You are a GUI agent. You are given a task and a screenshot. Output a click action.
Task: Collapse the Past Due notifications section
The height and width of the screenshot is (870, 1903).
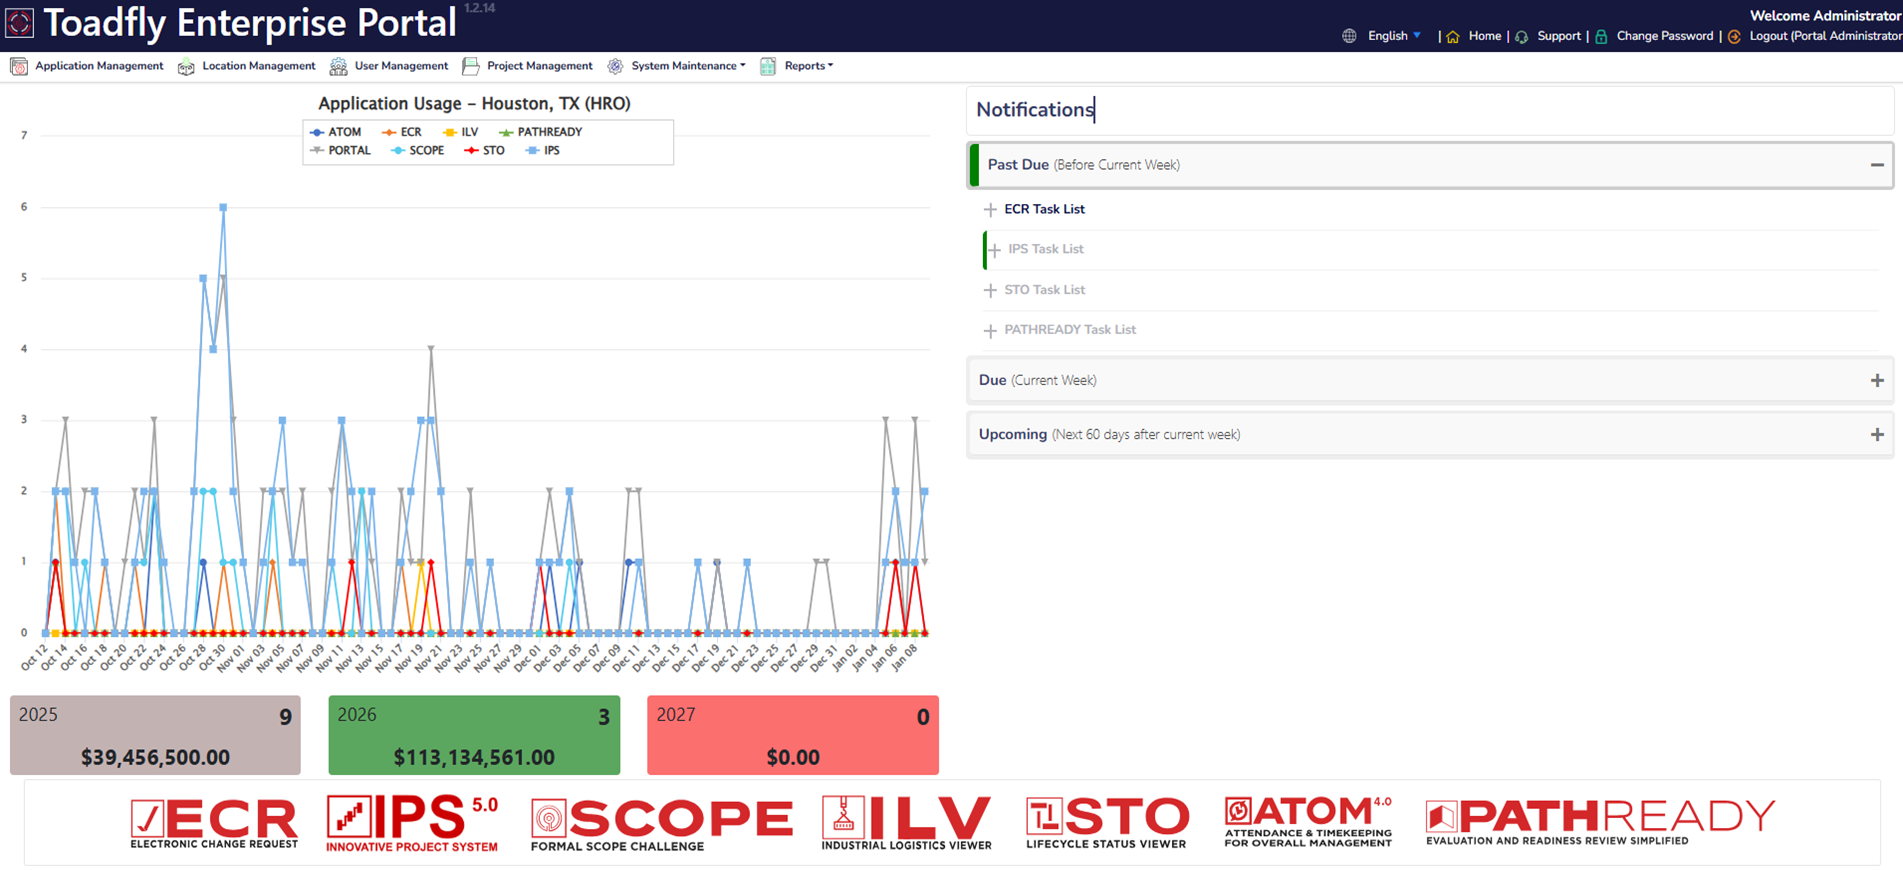coord(1876,165)
